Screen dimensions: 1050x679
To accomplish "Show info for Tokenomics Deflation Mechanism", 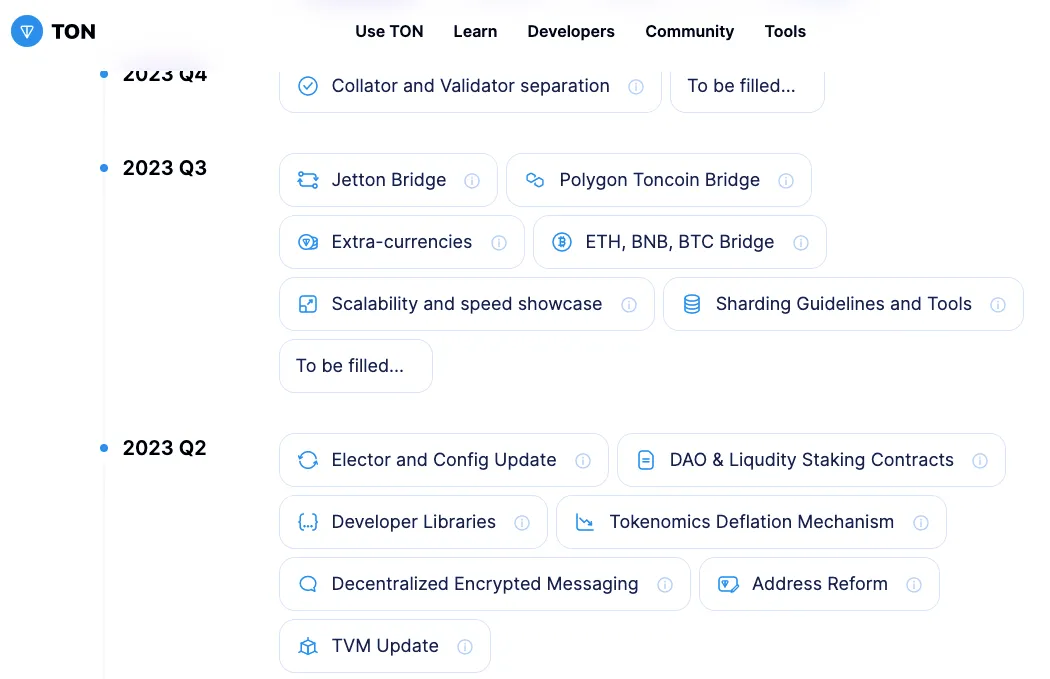I will (921, 523).
